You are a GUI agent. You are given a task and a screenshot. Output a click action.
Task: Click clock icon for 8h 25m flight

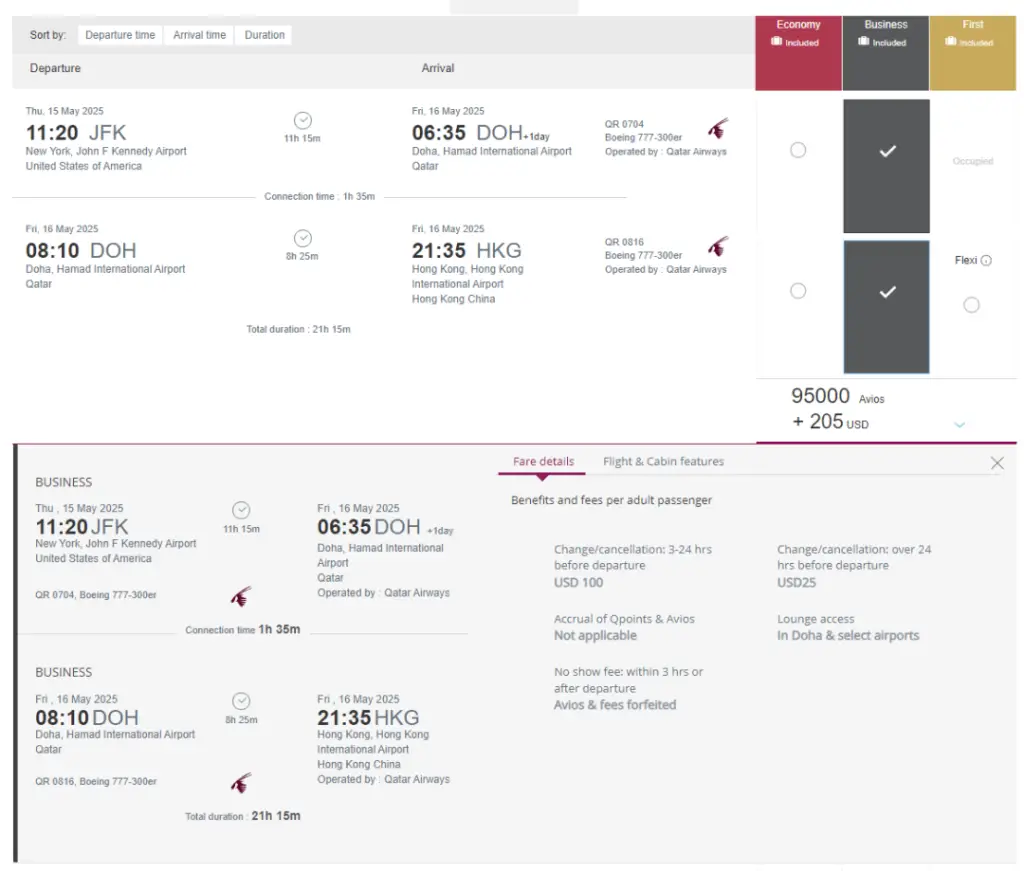click(x=302, y=238)
